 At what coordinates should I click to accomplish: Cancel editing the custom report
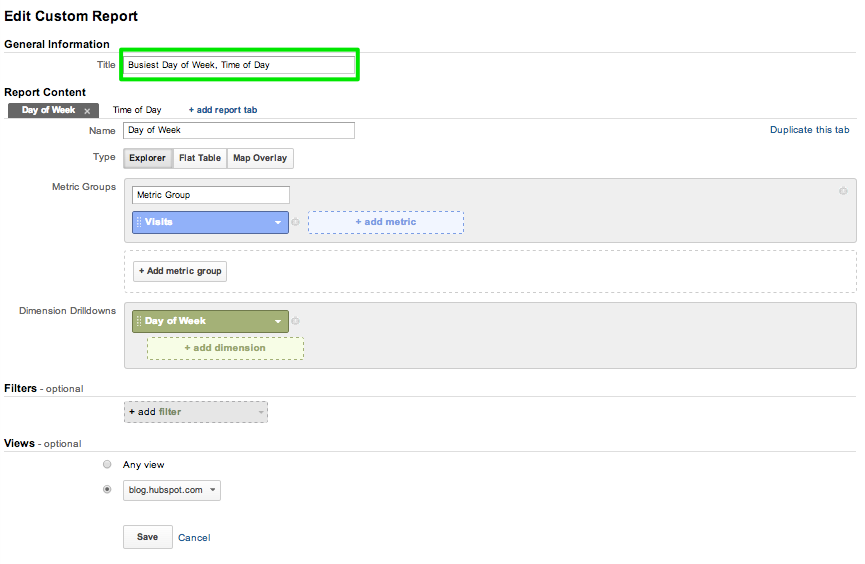[194, 538]
